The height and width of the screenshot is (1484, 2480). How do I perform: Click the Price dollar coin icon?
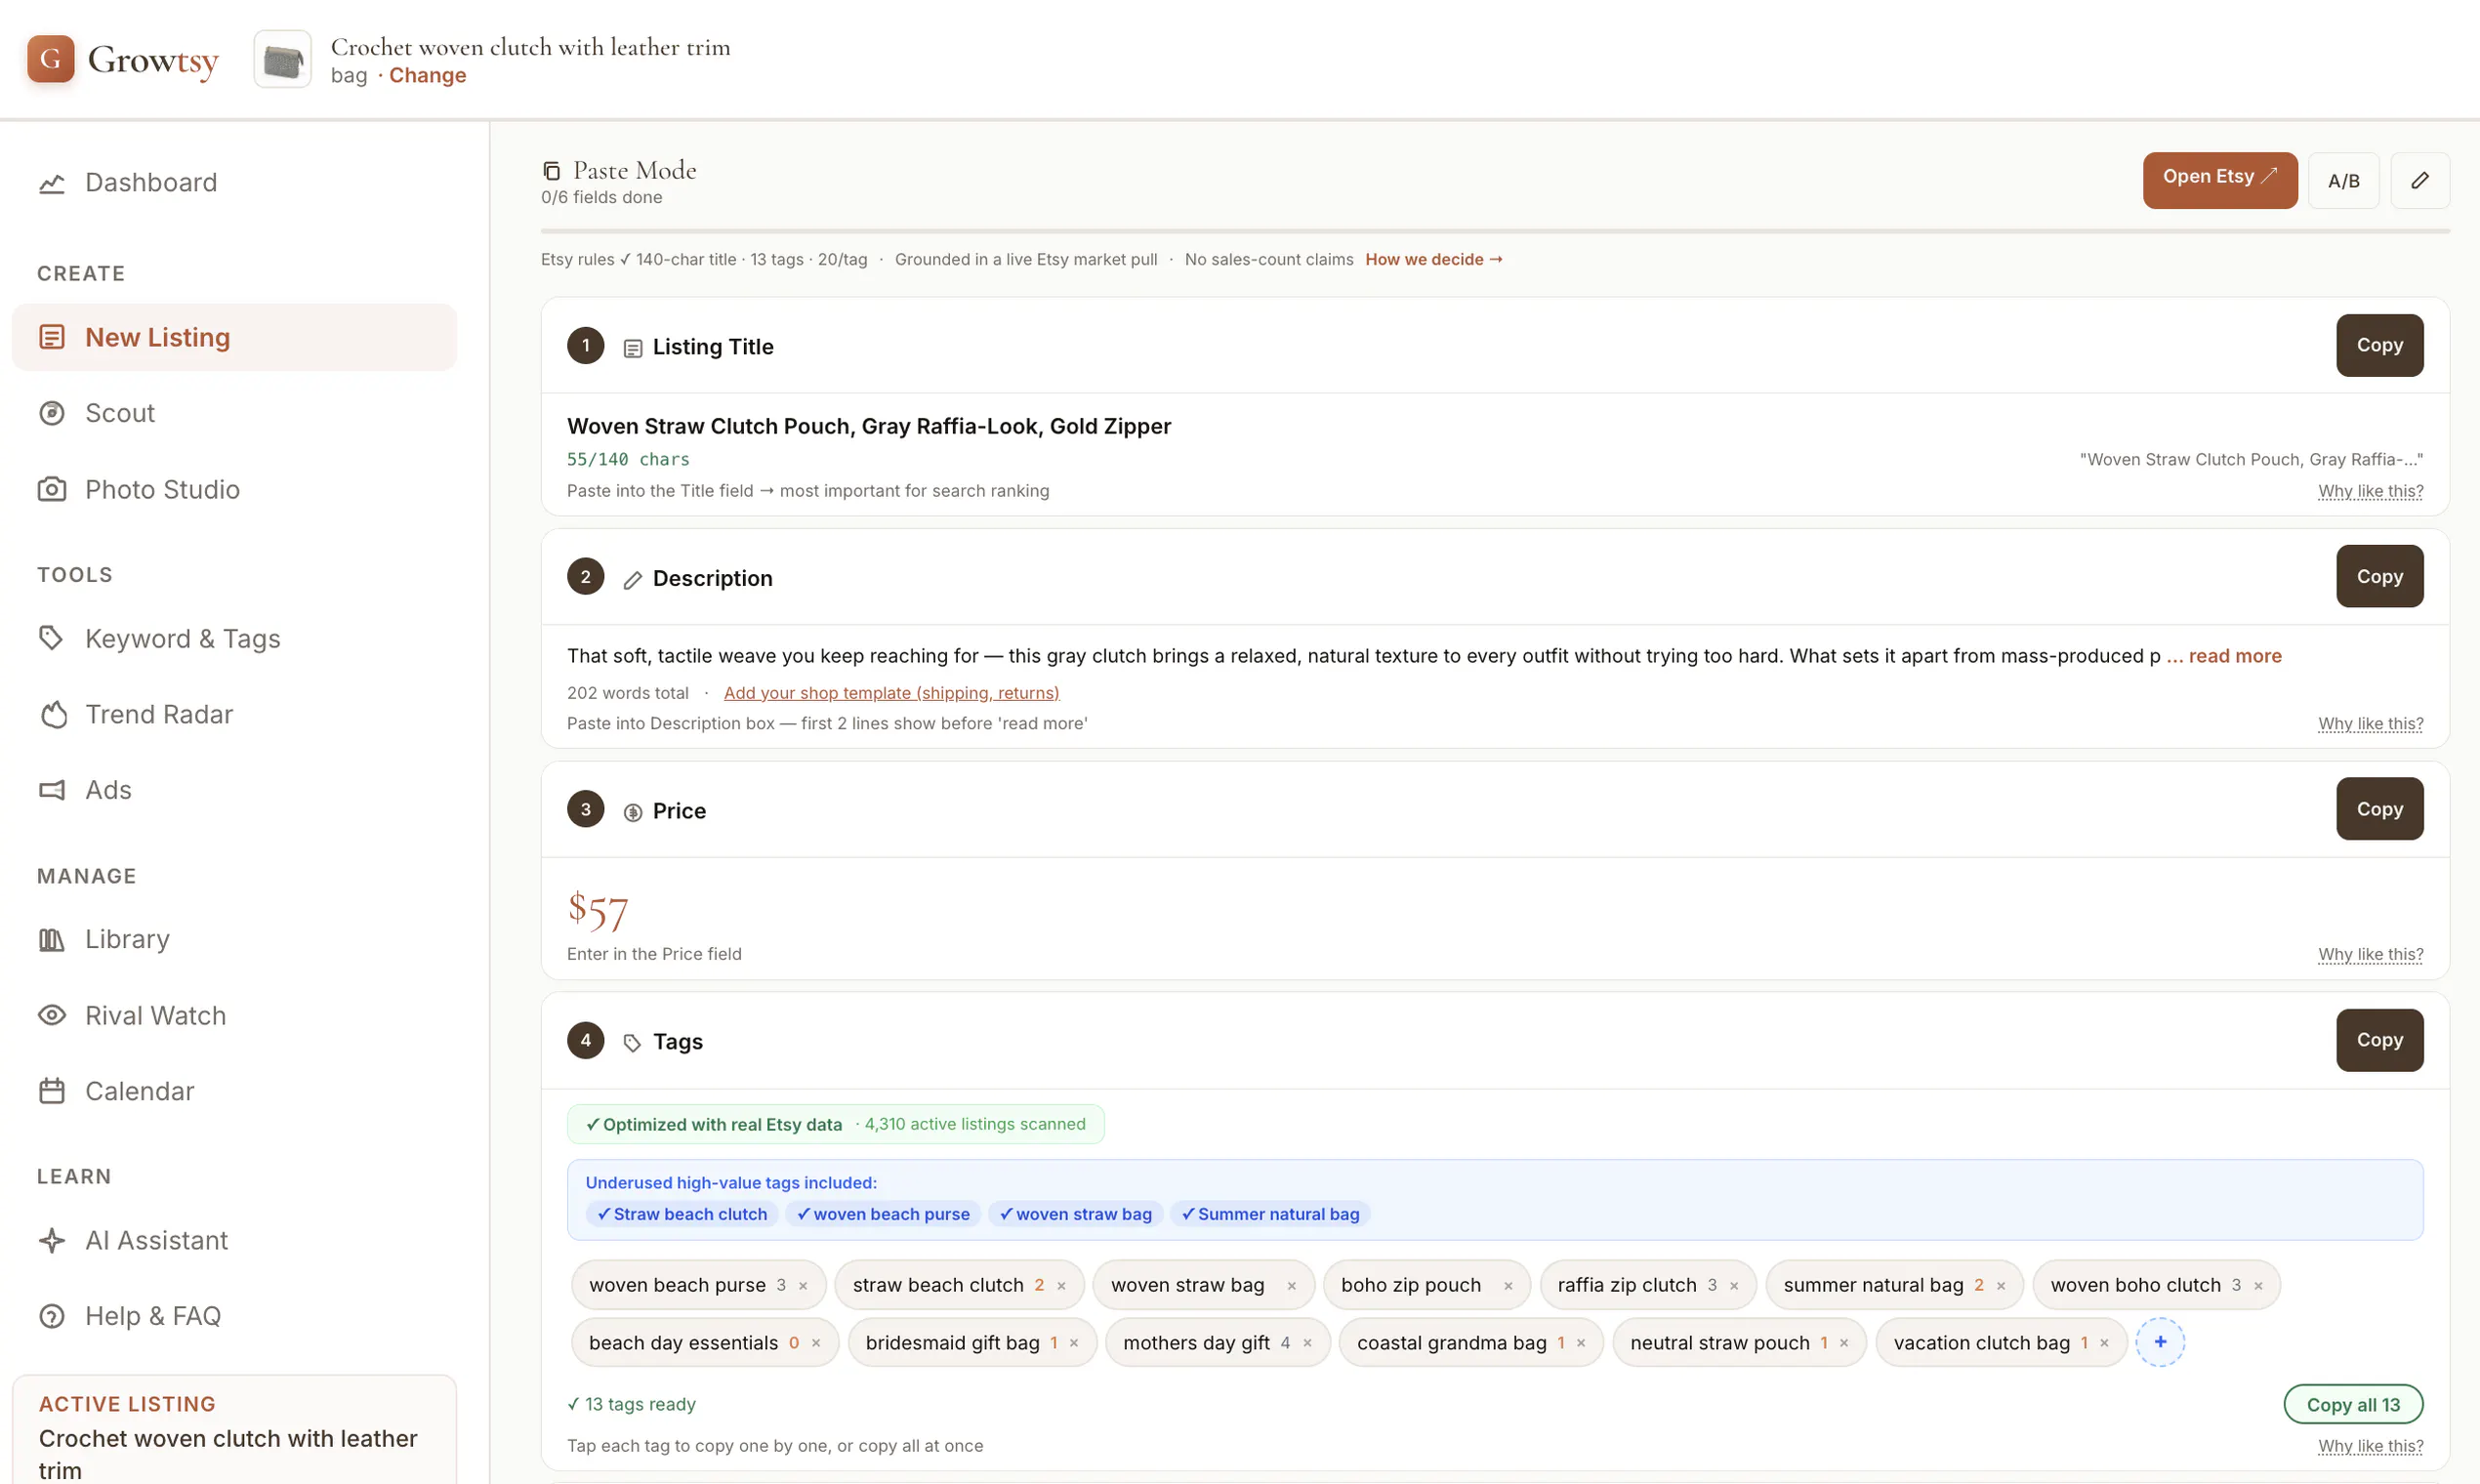[632, 812]
